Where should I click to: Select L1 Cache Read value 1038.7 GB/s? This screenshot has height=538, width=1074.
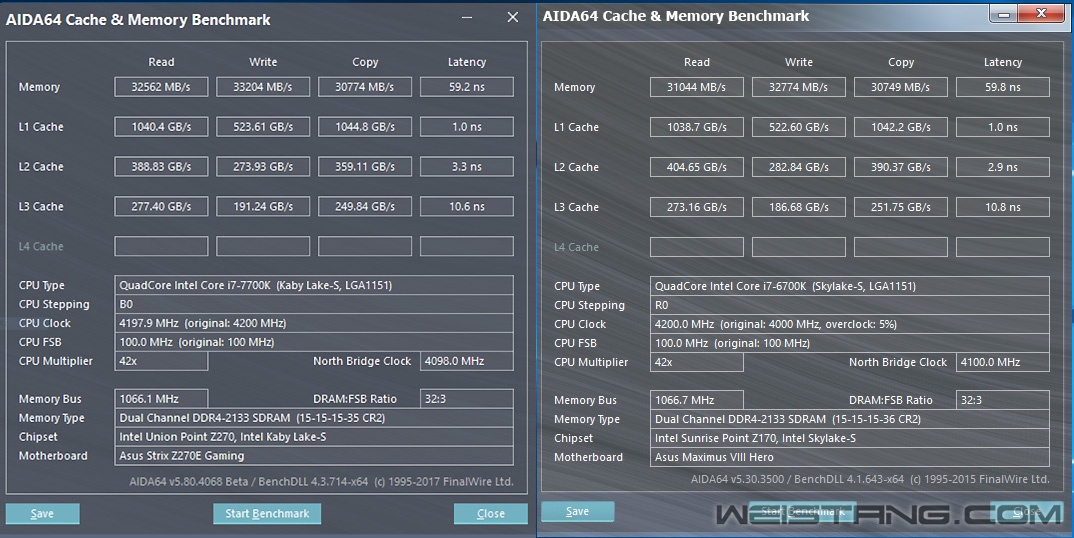tap(697, 127)
